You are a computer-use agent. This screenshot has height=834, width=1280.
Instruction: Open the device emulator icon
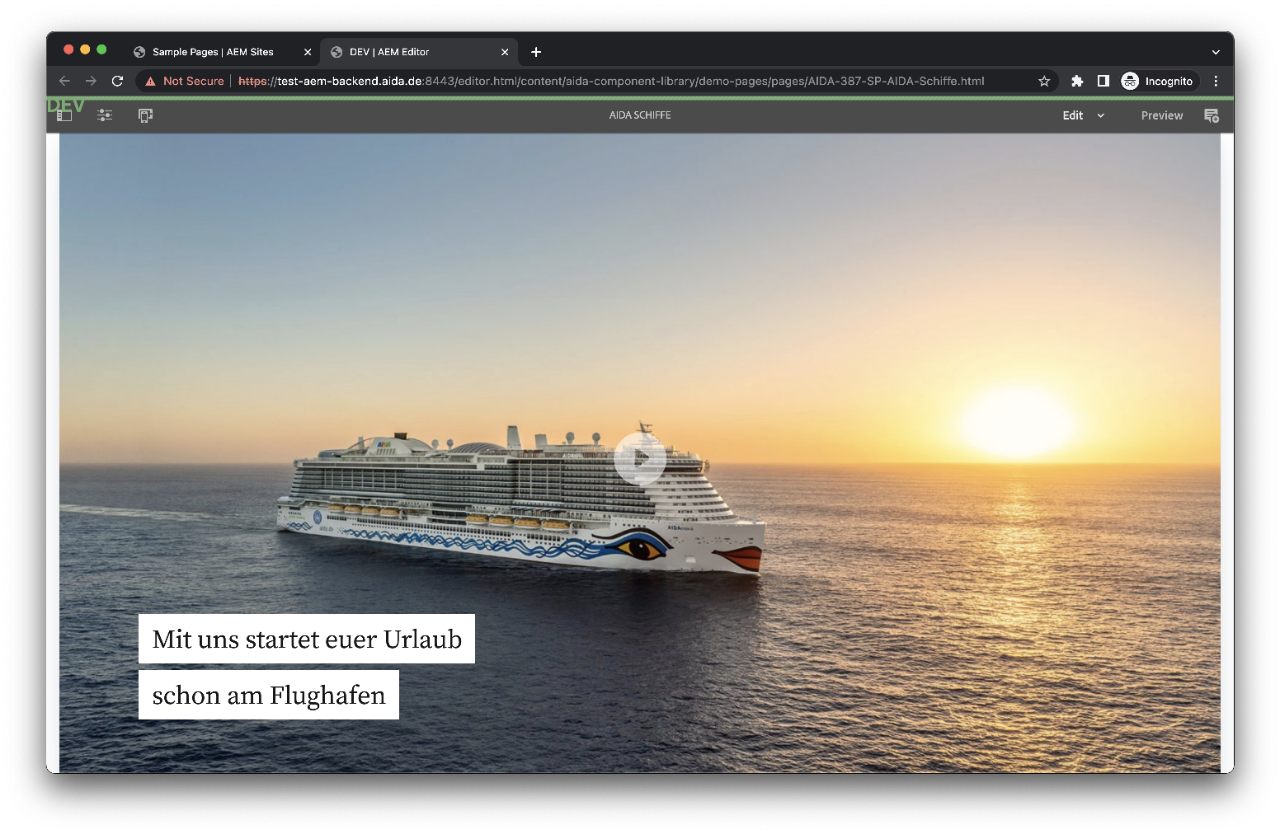pyautogui.click(x=145, y=115)
